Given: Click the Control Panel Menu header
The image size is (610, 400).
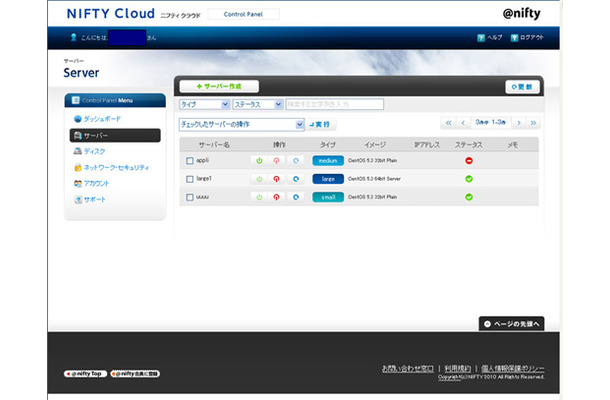Looking at the screenshot, I should 115,100.
